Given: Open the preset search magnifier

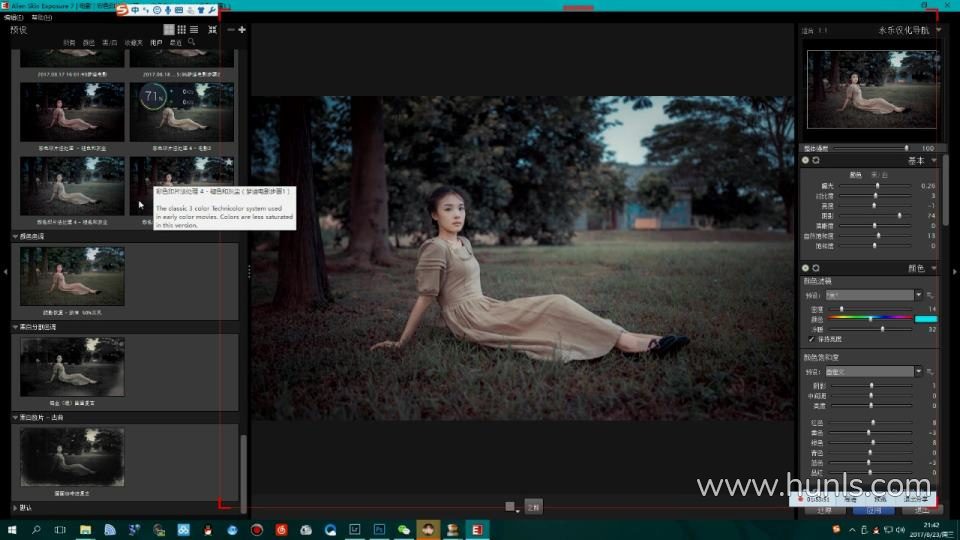Looking at the screenshot, I should pyautogui.click(x=192, y=42).
